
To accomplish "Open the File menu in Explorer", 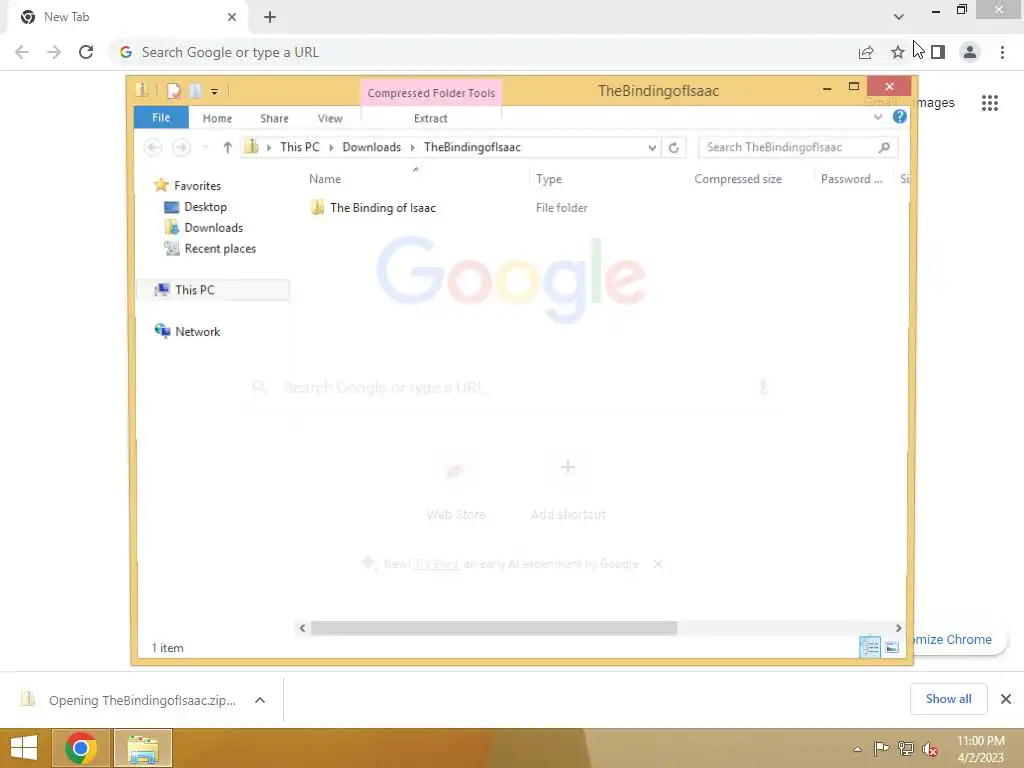I will (x=161, y=118).
